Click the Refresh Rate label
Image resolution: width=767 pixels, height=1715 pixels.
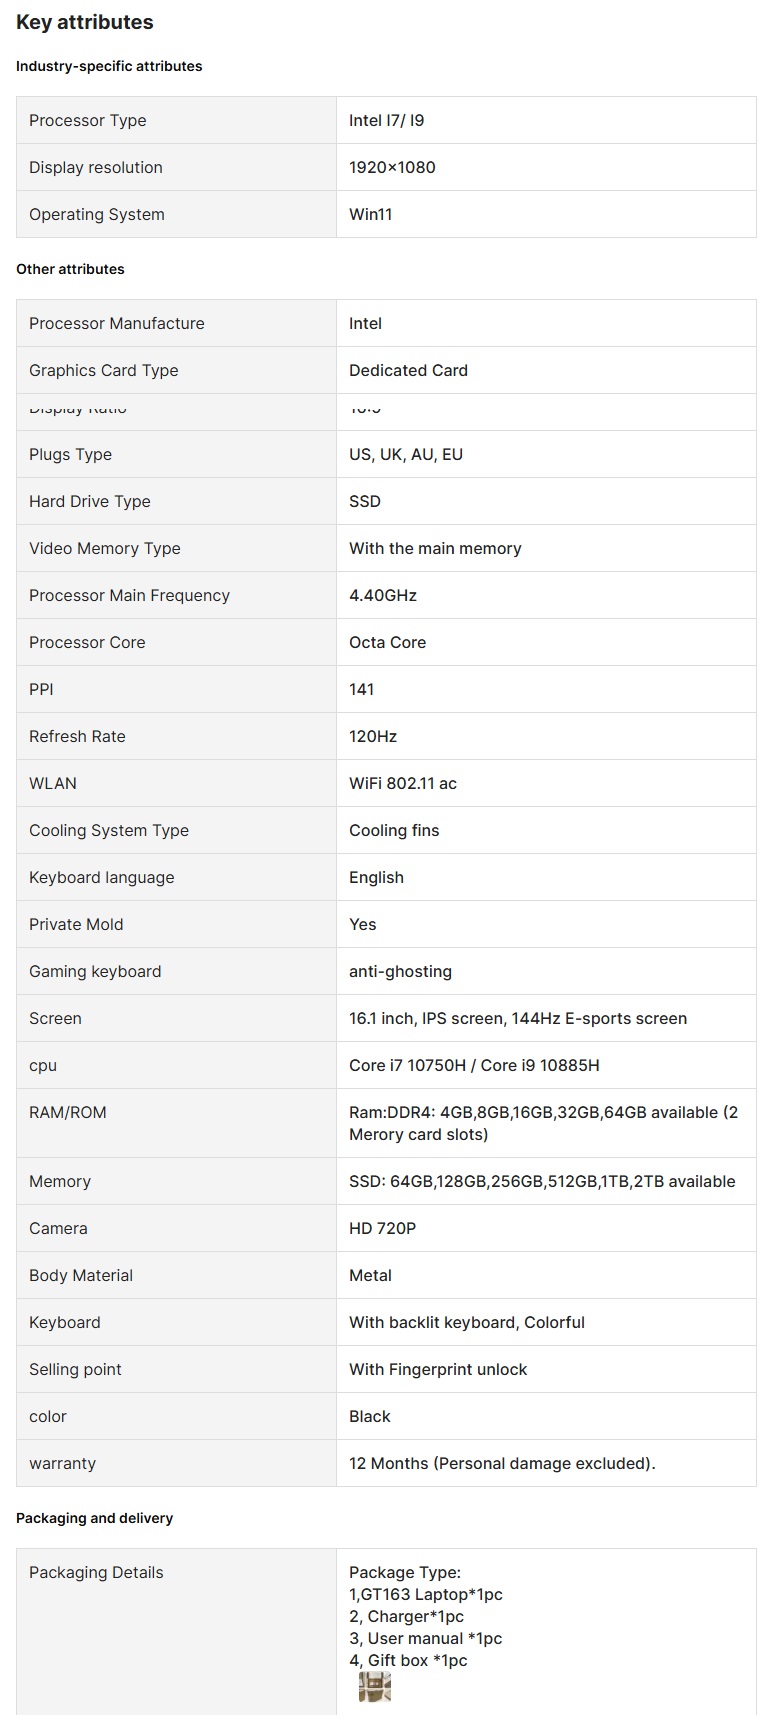77,736
